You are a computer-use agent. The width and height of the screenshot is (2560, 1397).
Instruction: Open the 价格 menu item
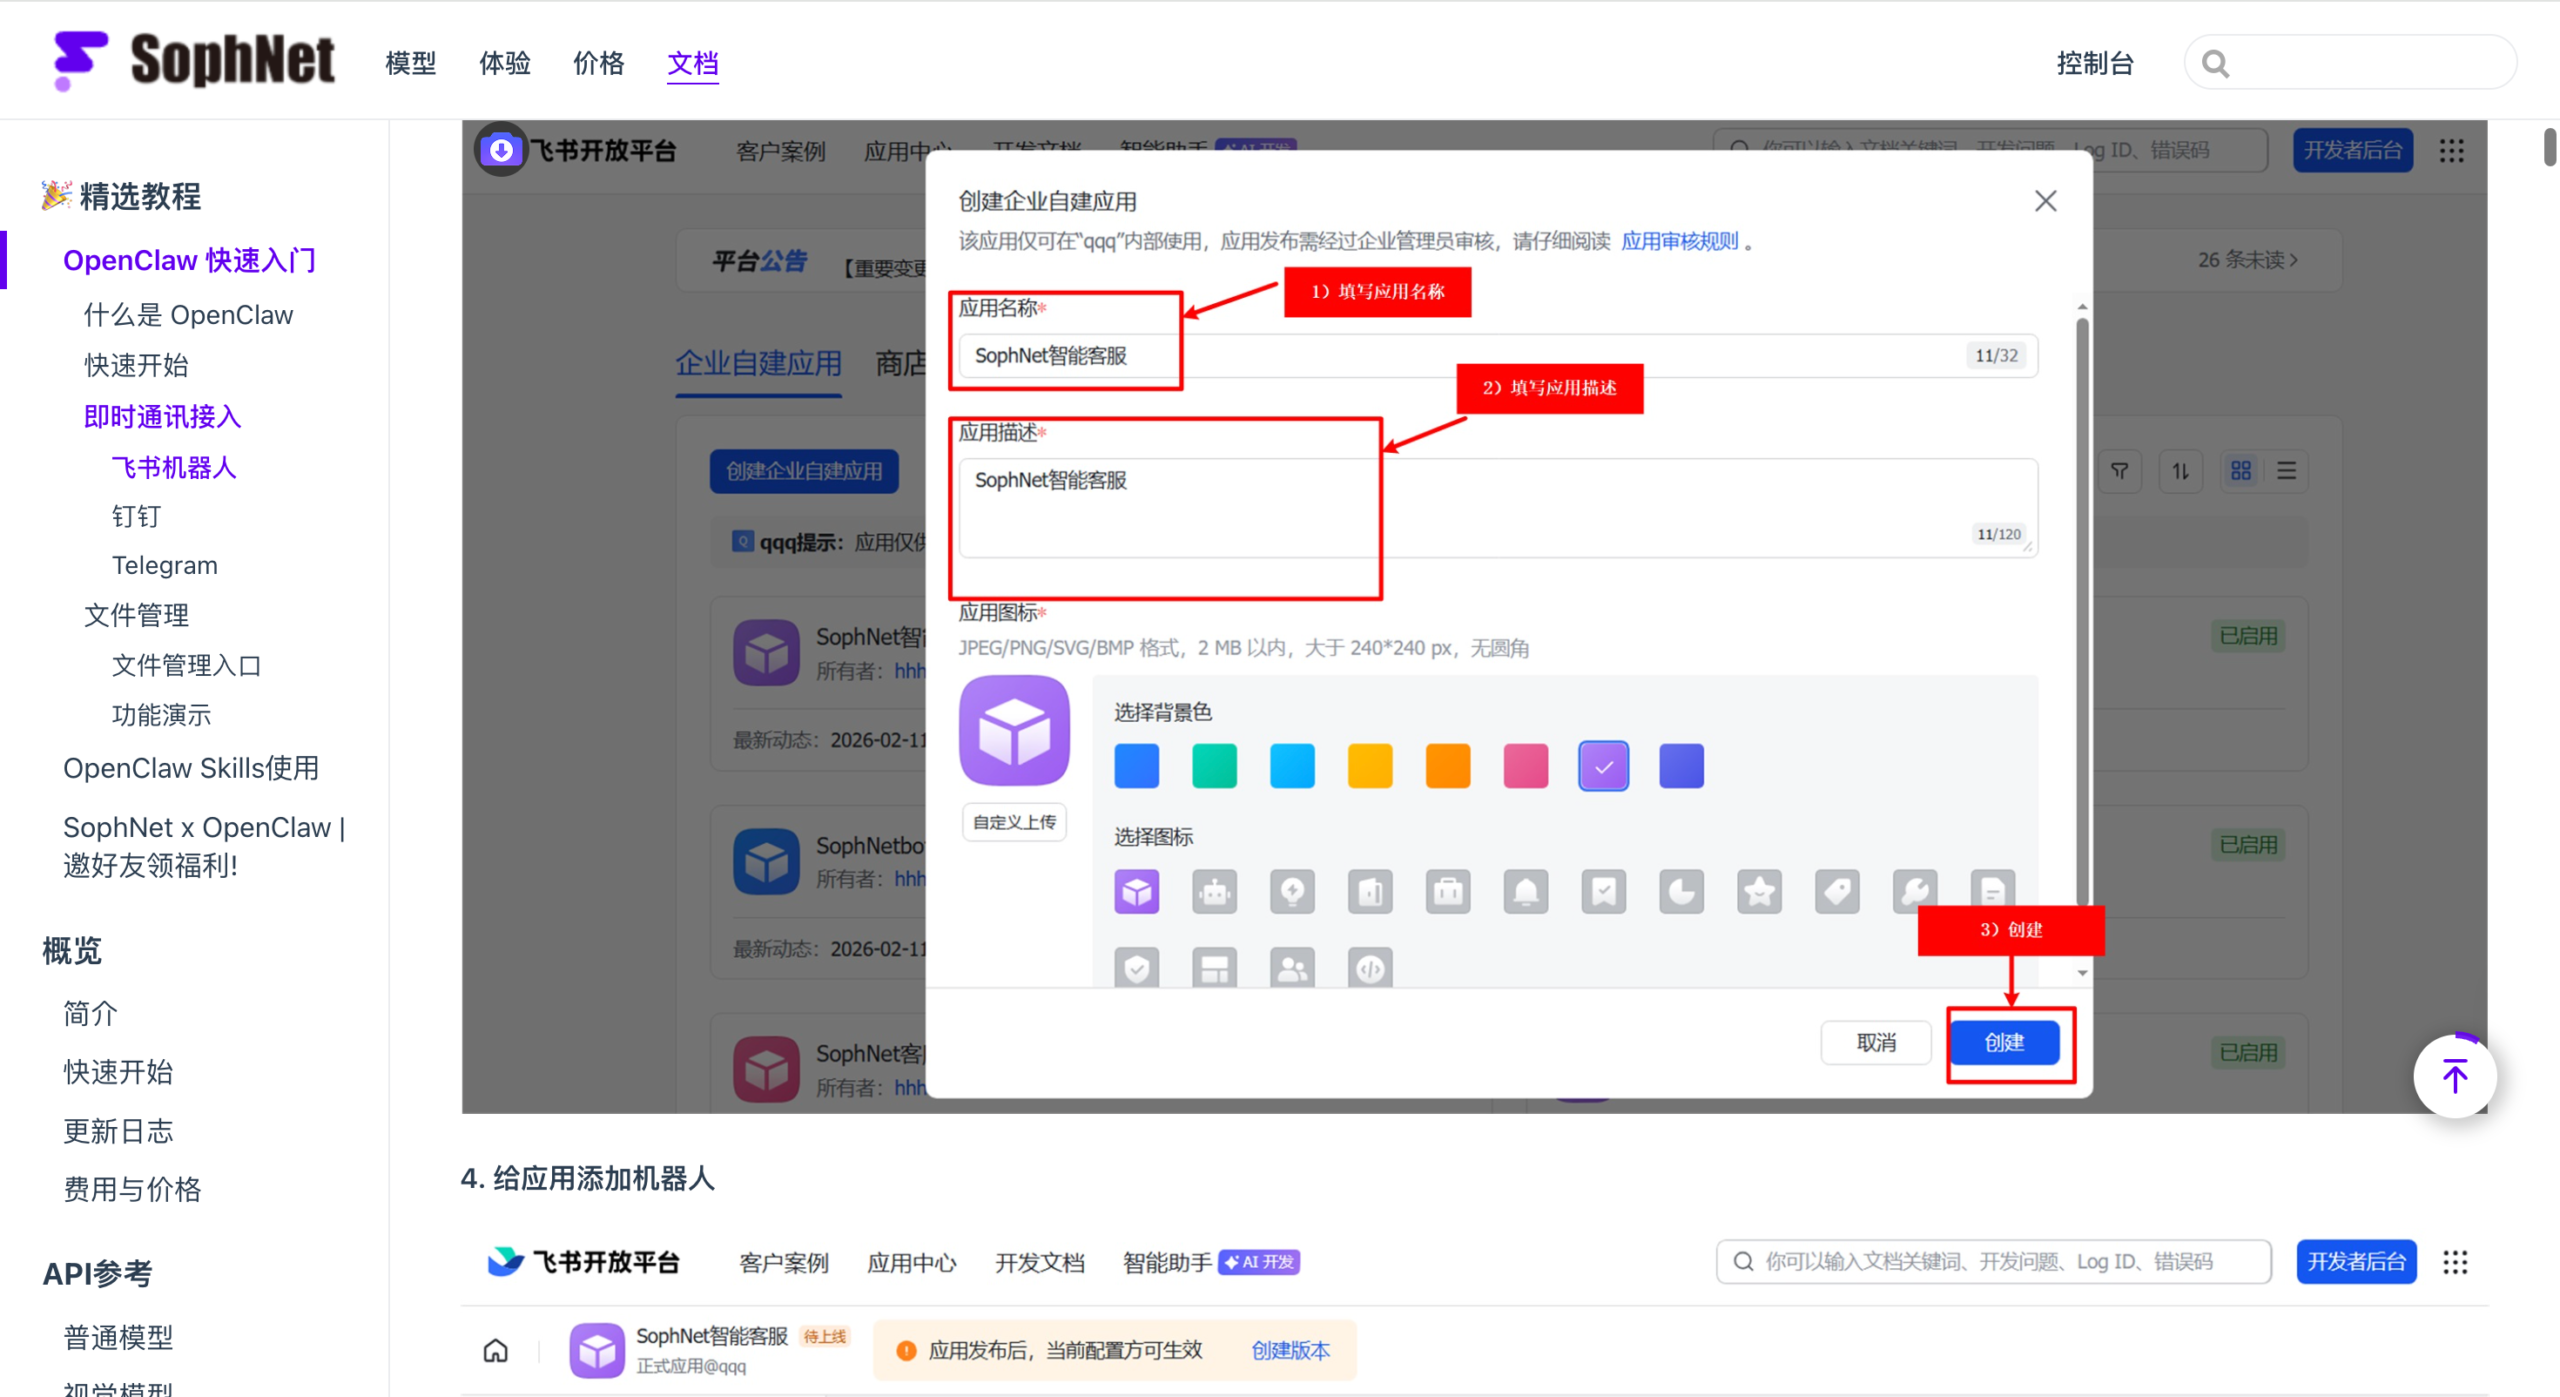tap(598, 63)
